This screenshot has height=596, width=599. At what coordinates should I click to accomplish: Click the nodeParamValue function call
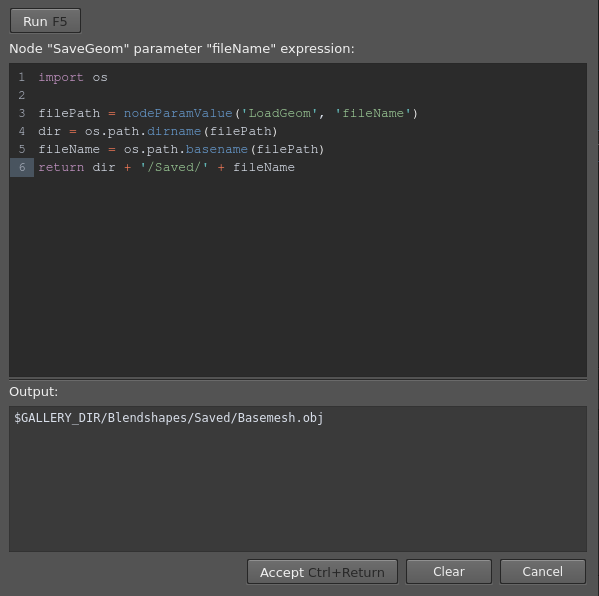point(178,113)
